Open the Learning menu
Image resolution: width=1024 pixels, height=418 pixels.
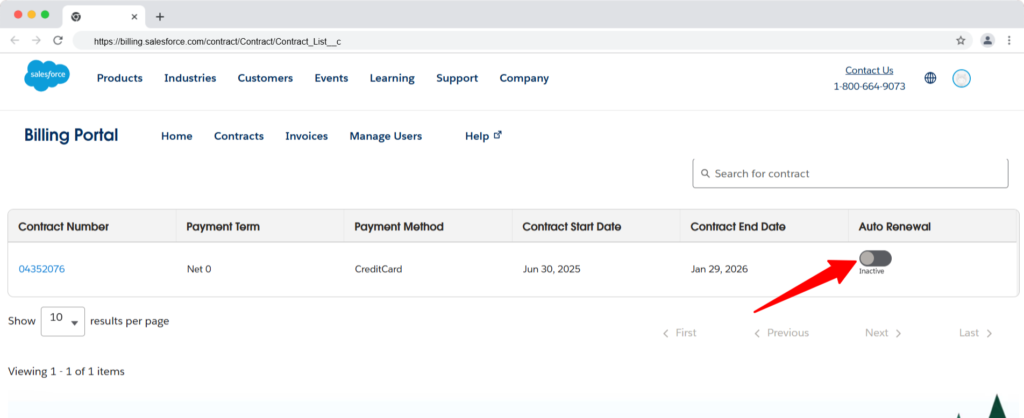[x=392, y=78]
